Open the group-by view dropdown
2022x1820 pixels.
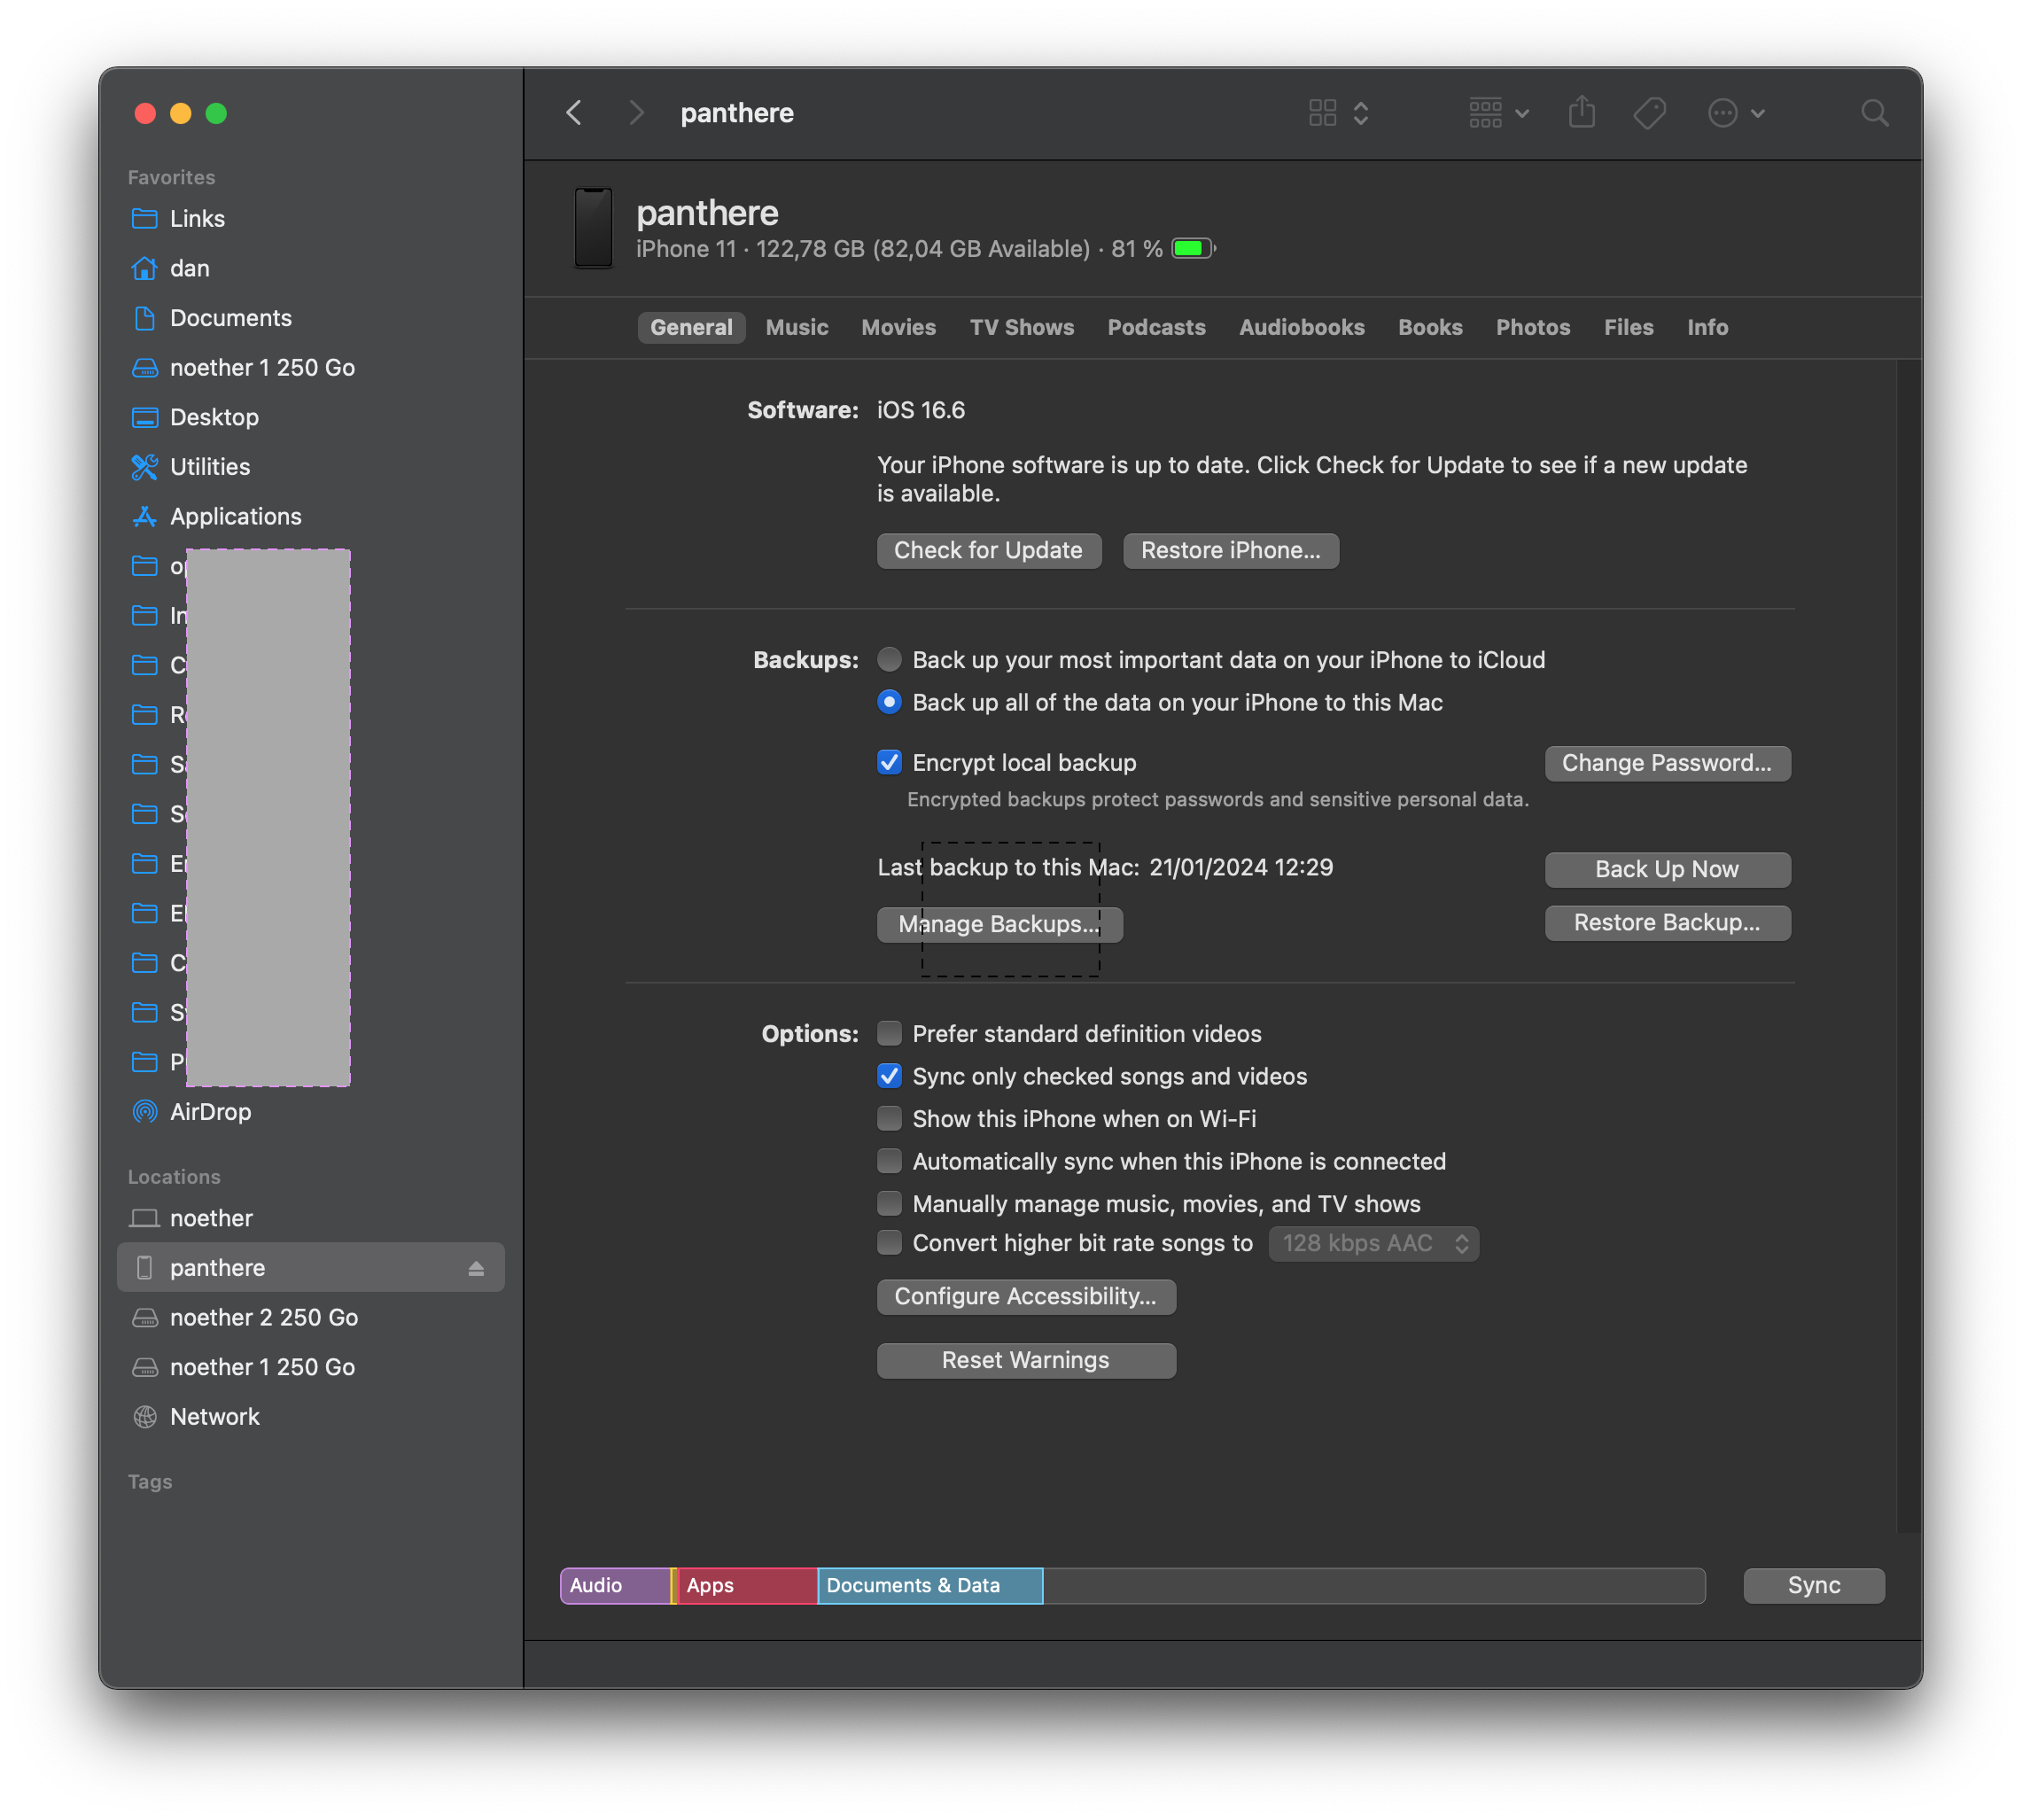(1498, 113)
